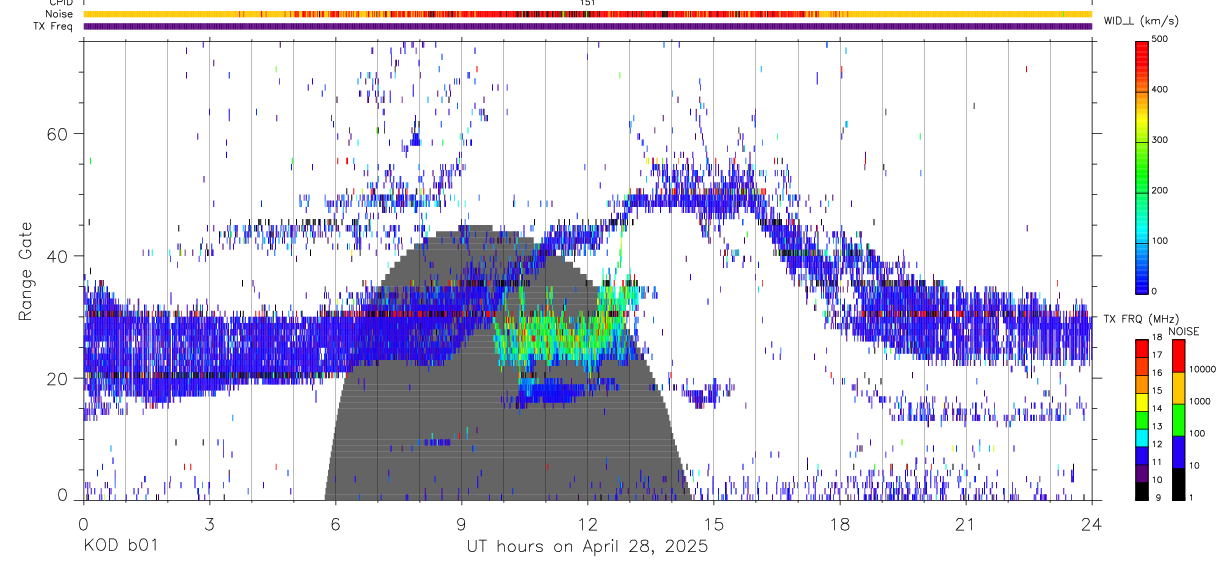Select the "Range Gate" y-axis title
This screenshot has height=567, width=1228.
25,273
